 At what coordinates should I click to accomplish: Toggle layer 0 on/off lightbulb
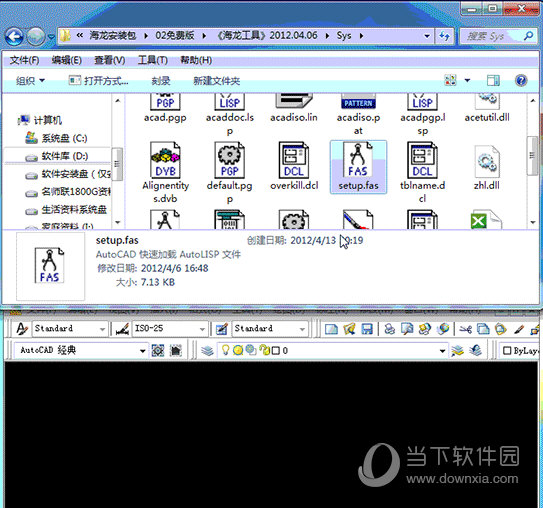pos(225,350)
